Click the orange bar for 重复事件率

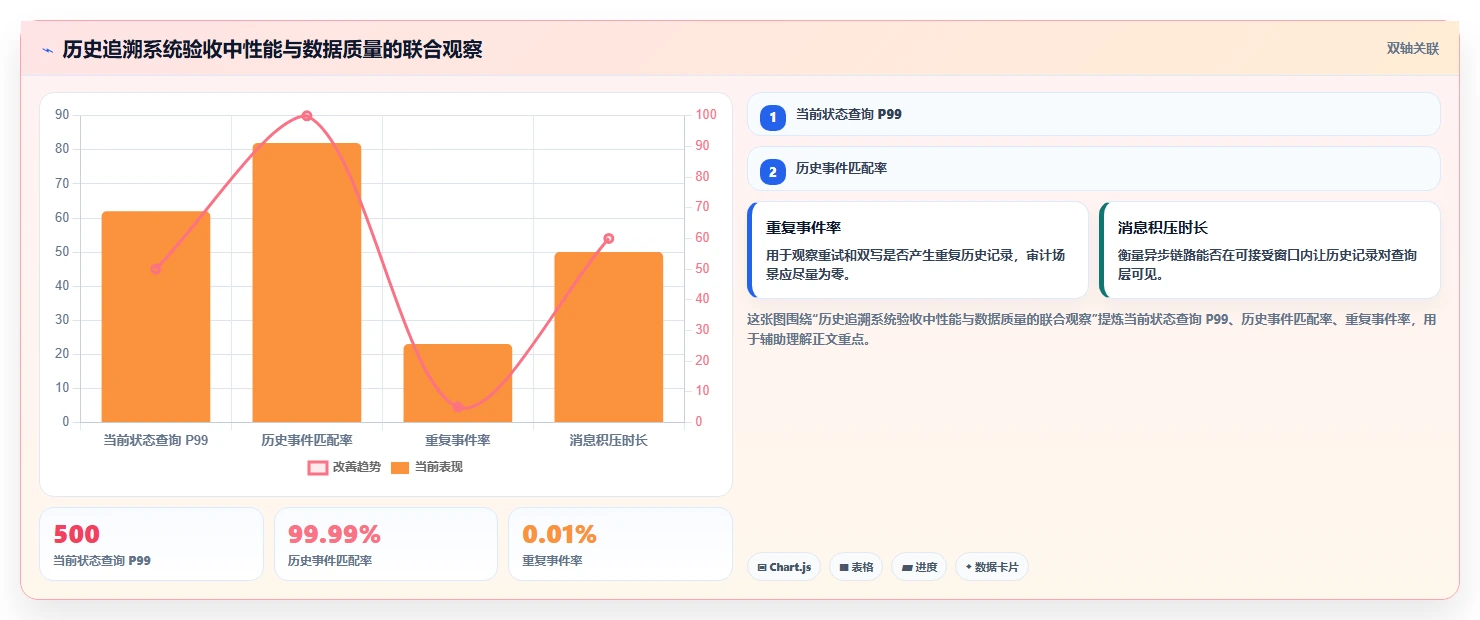(458, 383)
